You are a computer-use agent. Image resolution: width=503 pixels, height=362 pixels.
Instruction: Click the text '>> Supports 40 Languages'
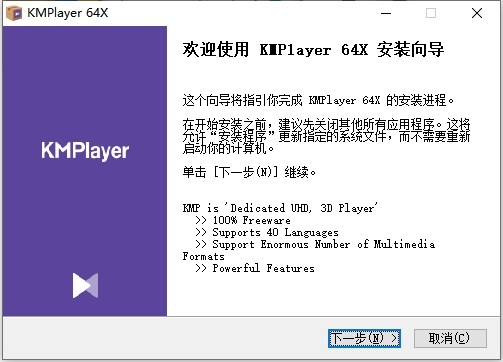267,232
